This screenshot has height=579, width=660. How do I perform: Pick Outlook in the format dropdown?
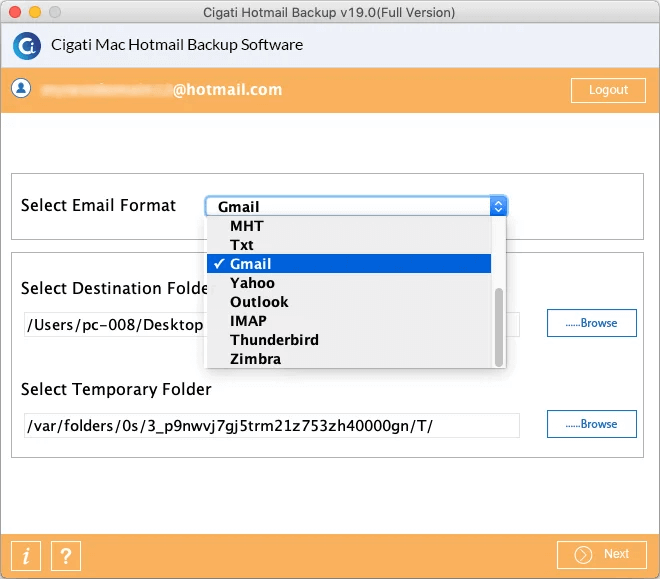point(349,302)
